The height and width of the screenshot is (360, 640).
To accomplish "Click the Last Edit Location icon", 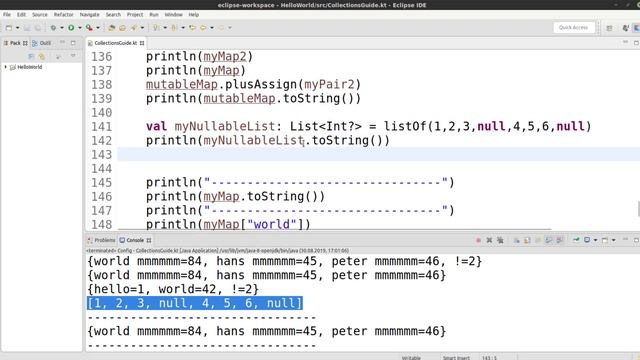I will pos(192,28).
